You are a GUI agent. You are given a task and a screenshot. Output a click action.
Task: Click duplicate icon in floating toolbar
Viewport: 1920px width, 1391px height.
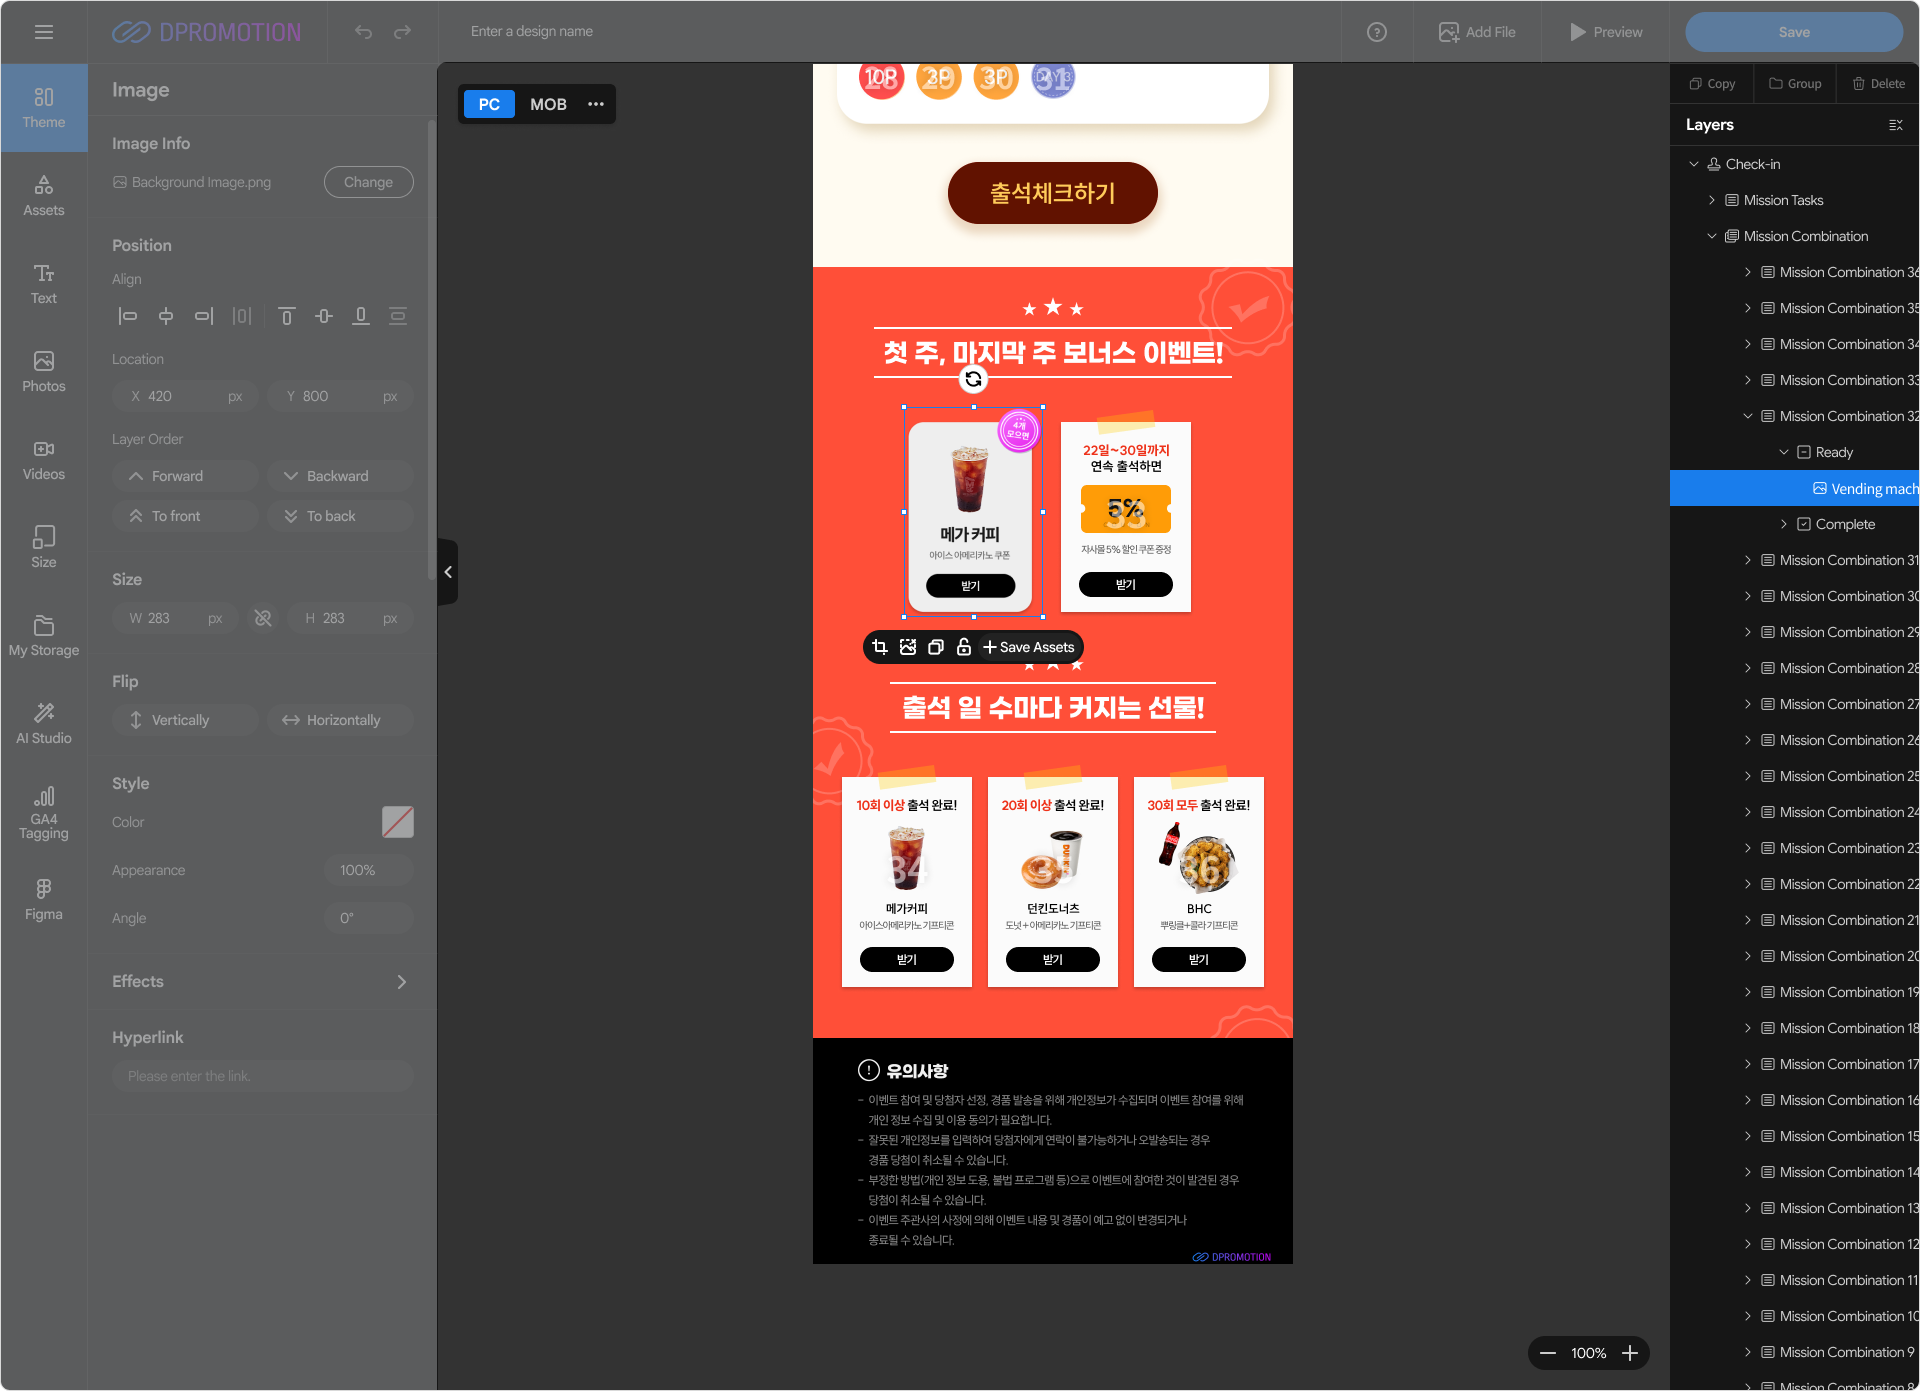point(936,647)
